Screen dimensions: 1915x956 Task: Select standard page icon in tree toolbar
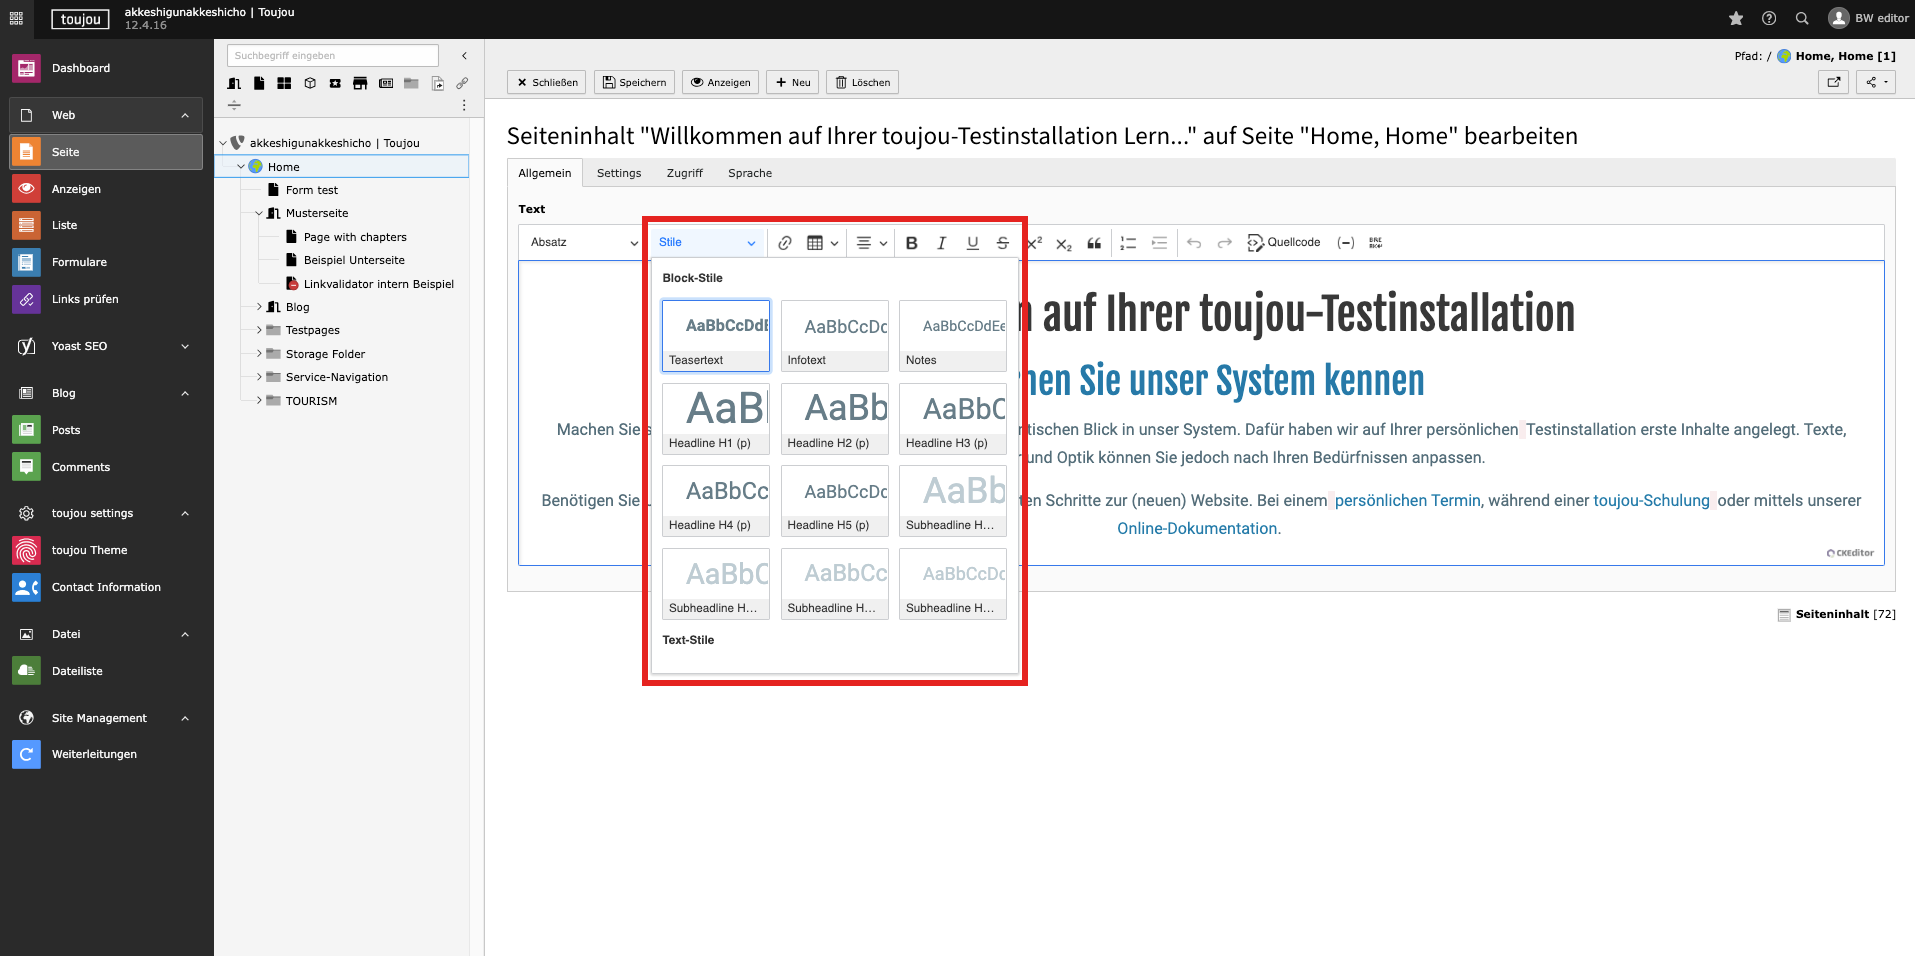(259, 83)
